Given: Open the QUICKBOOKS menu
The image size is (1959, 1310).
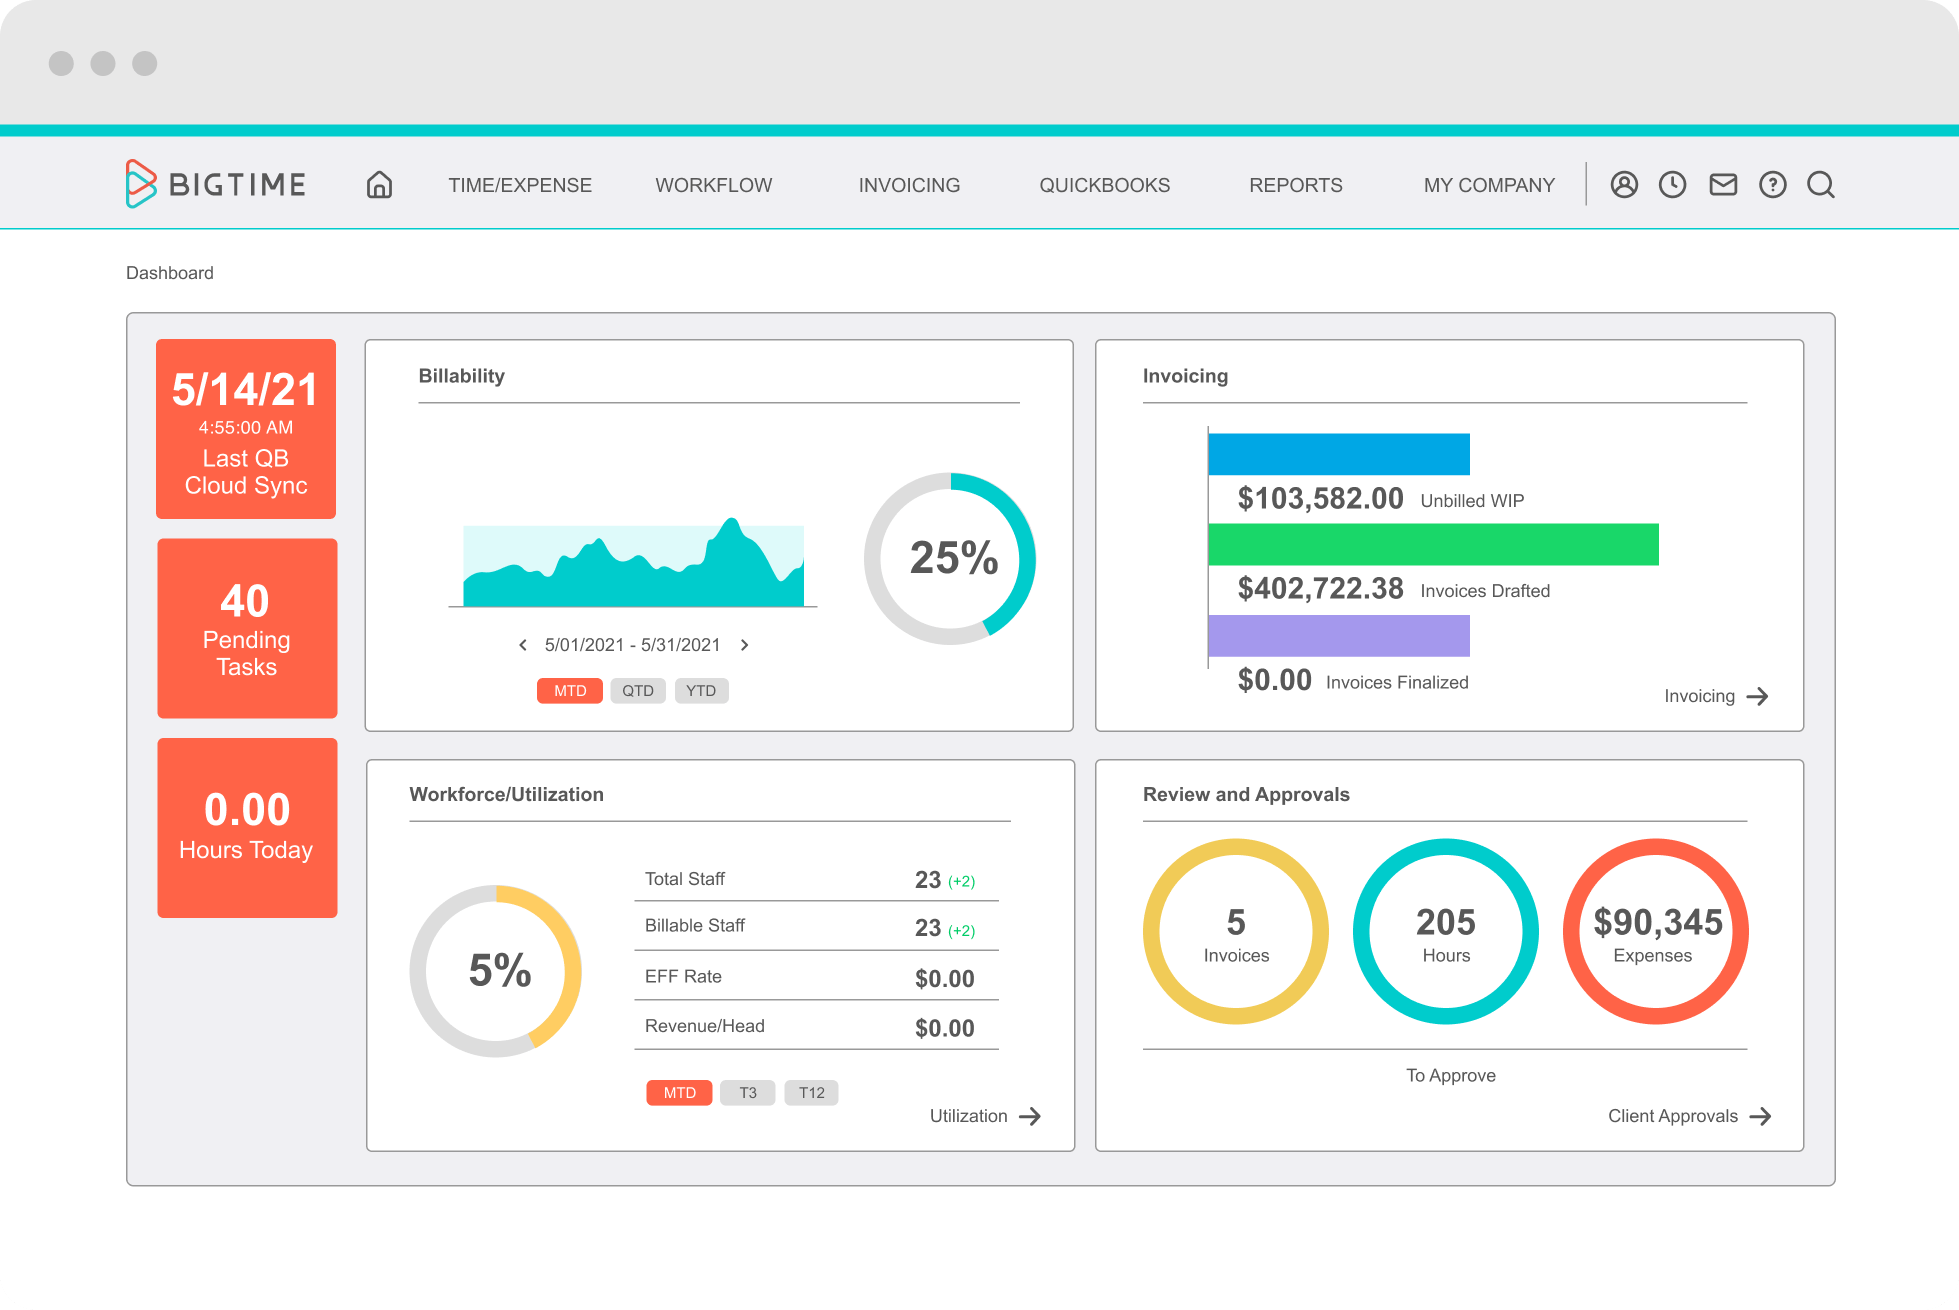Looking at the screenshot, I should (x=1103, y=184).
